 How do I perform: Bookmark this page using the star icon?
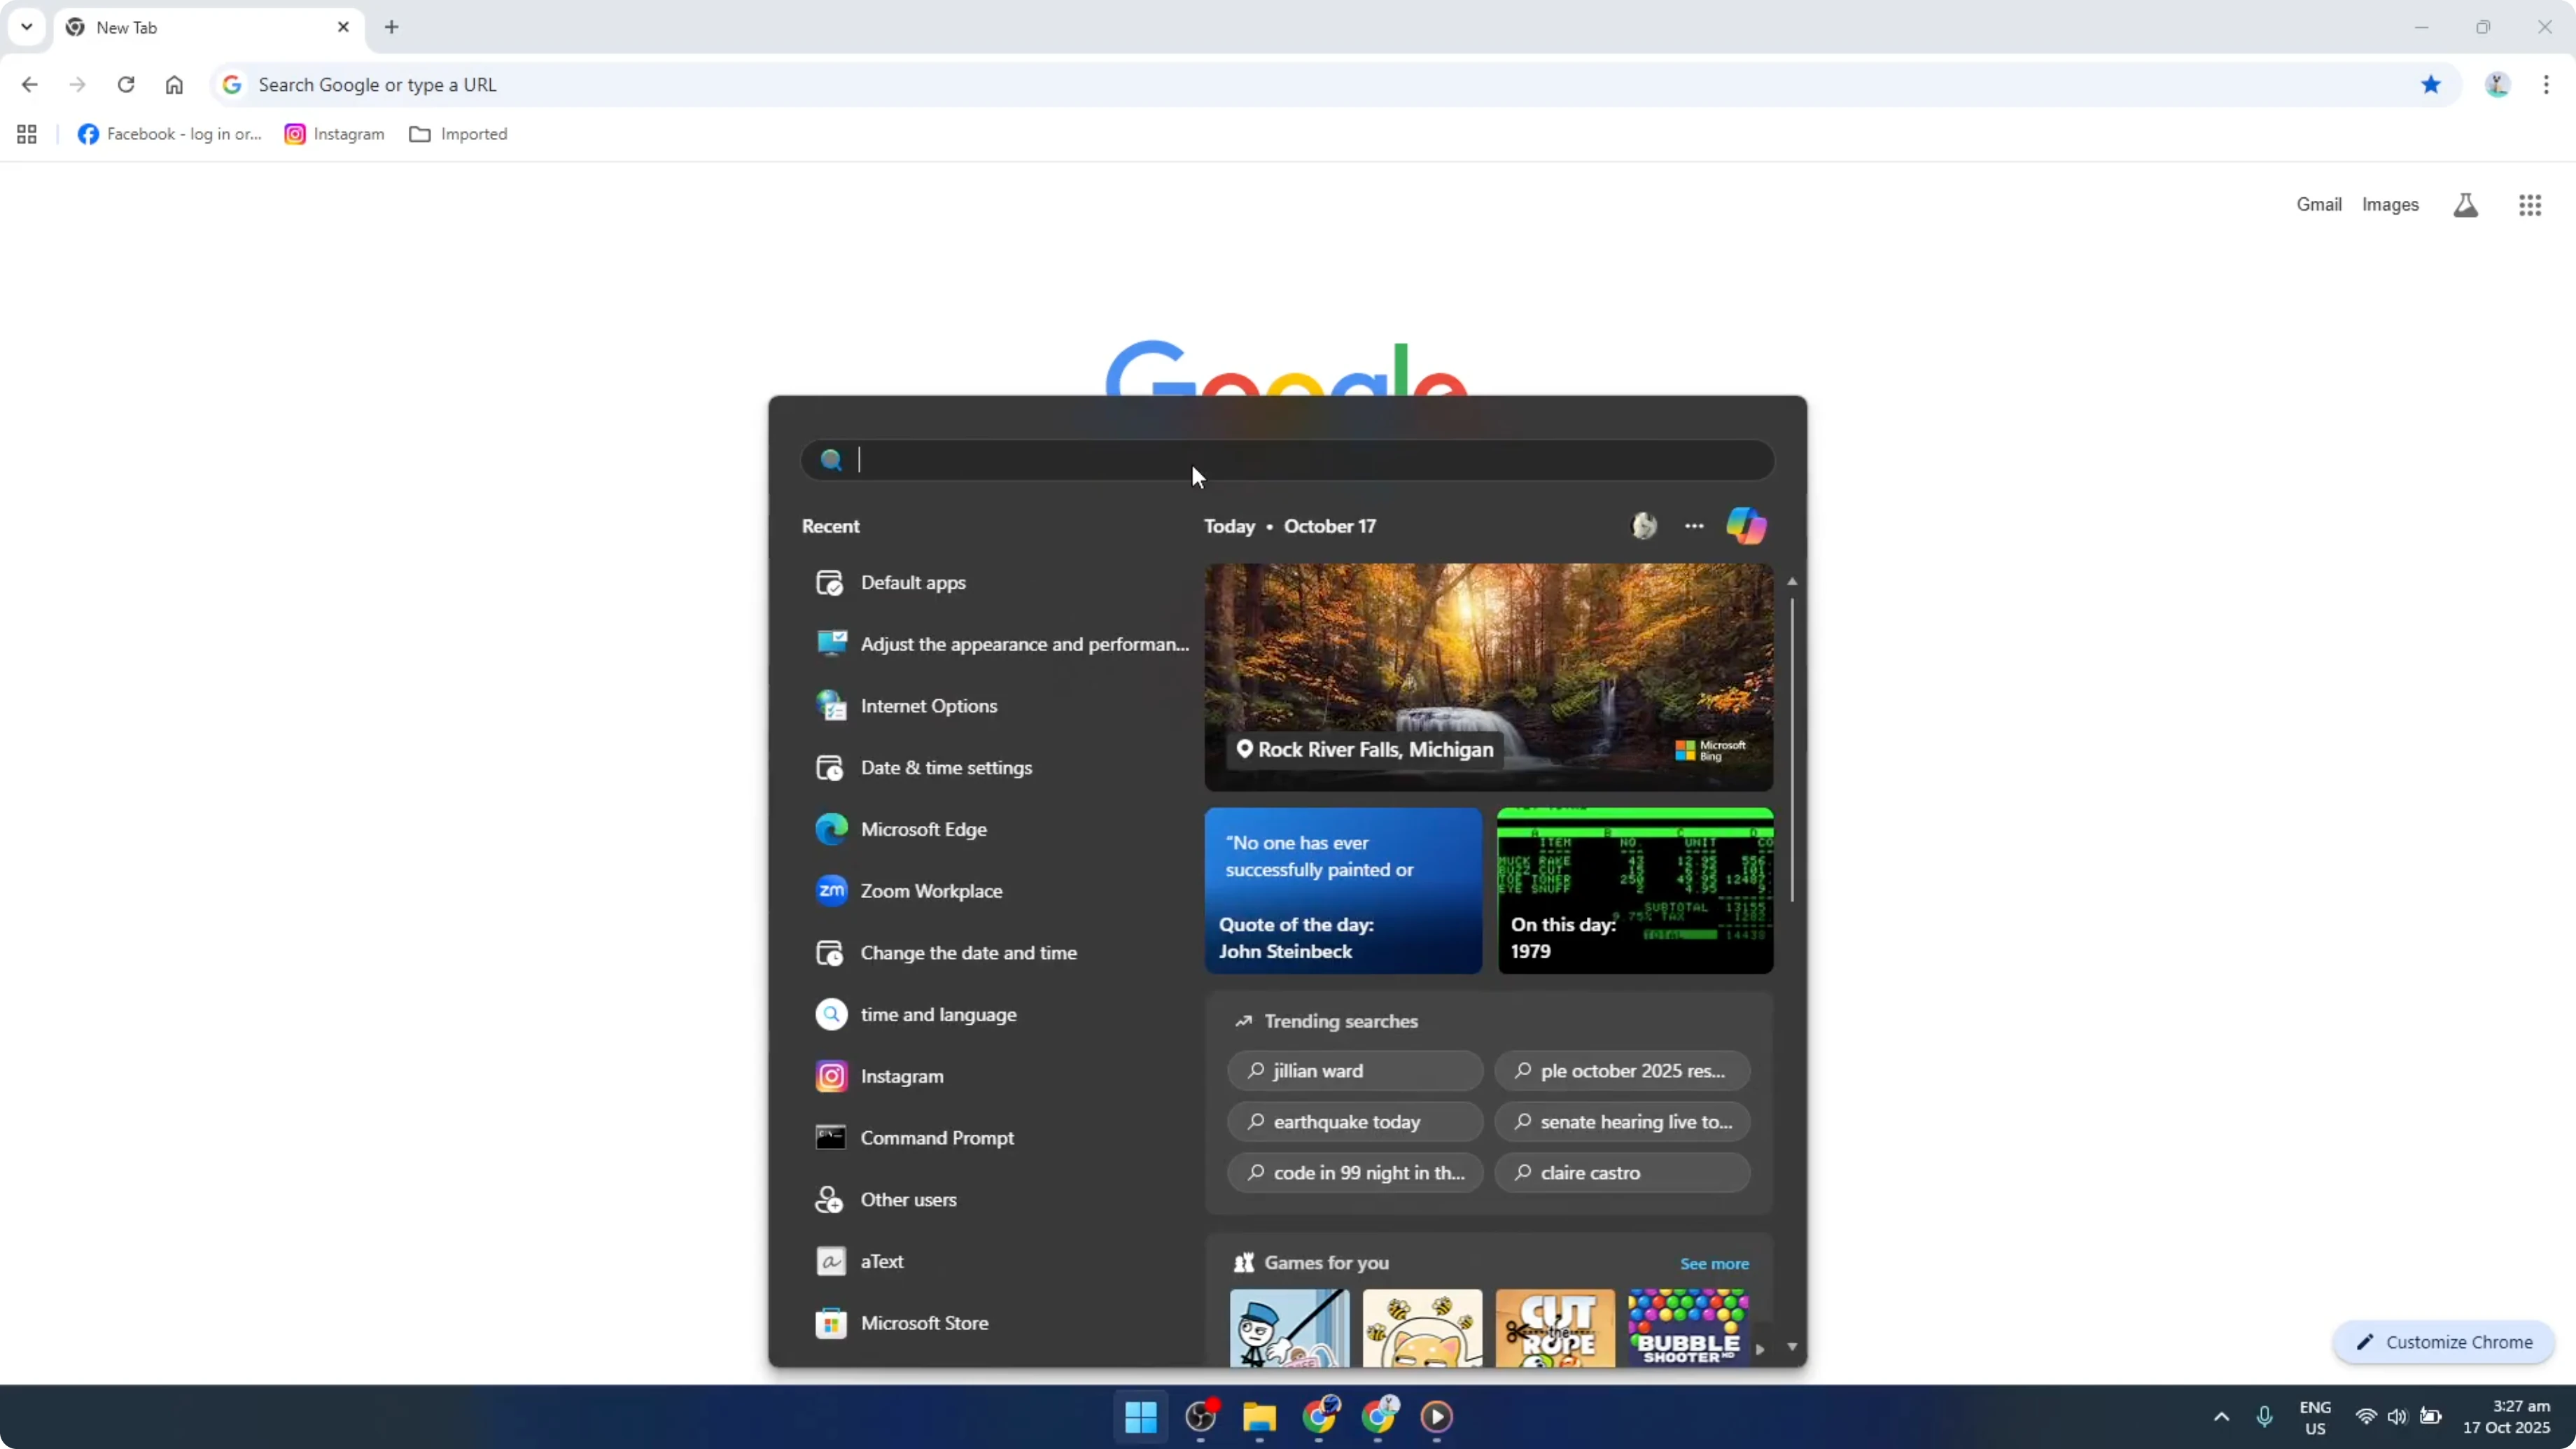(x=2432, y=85)
